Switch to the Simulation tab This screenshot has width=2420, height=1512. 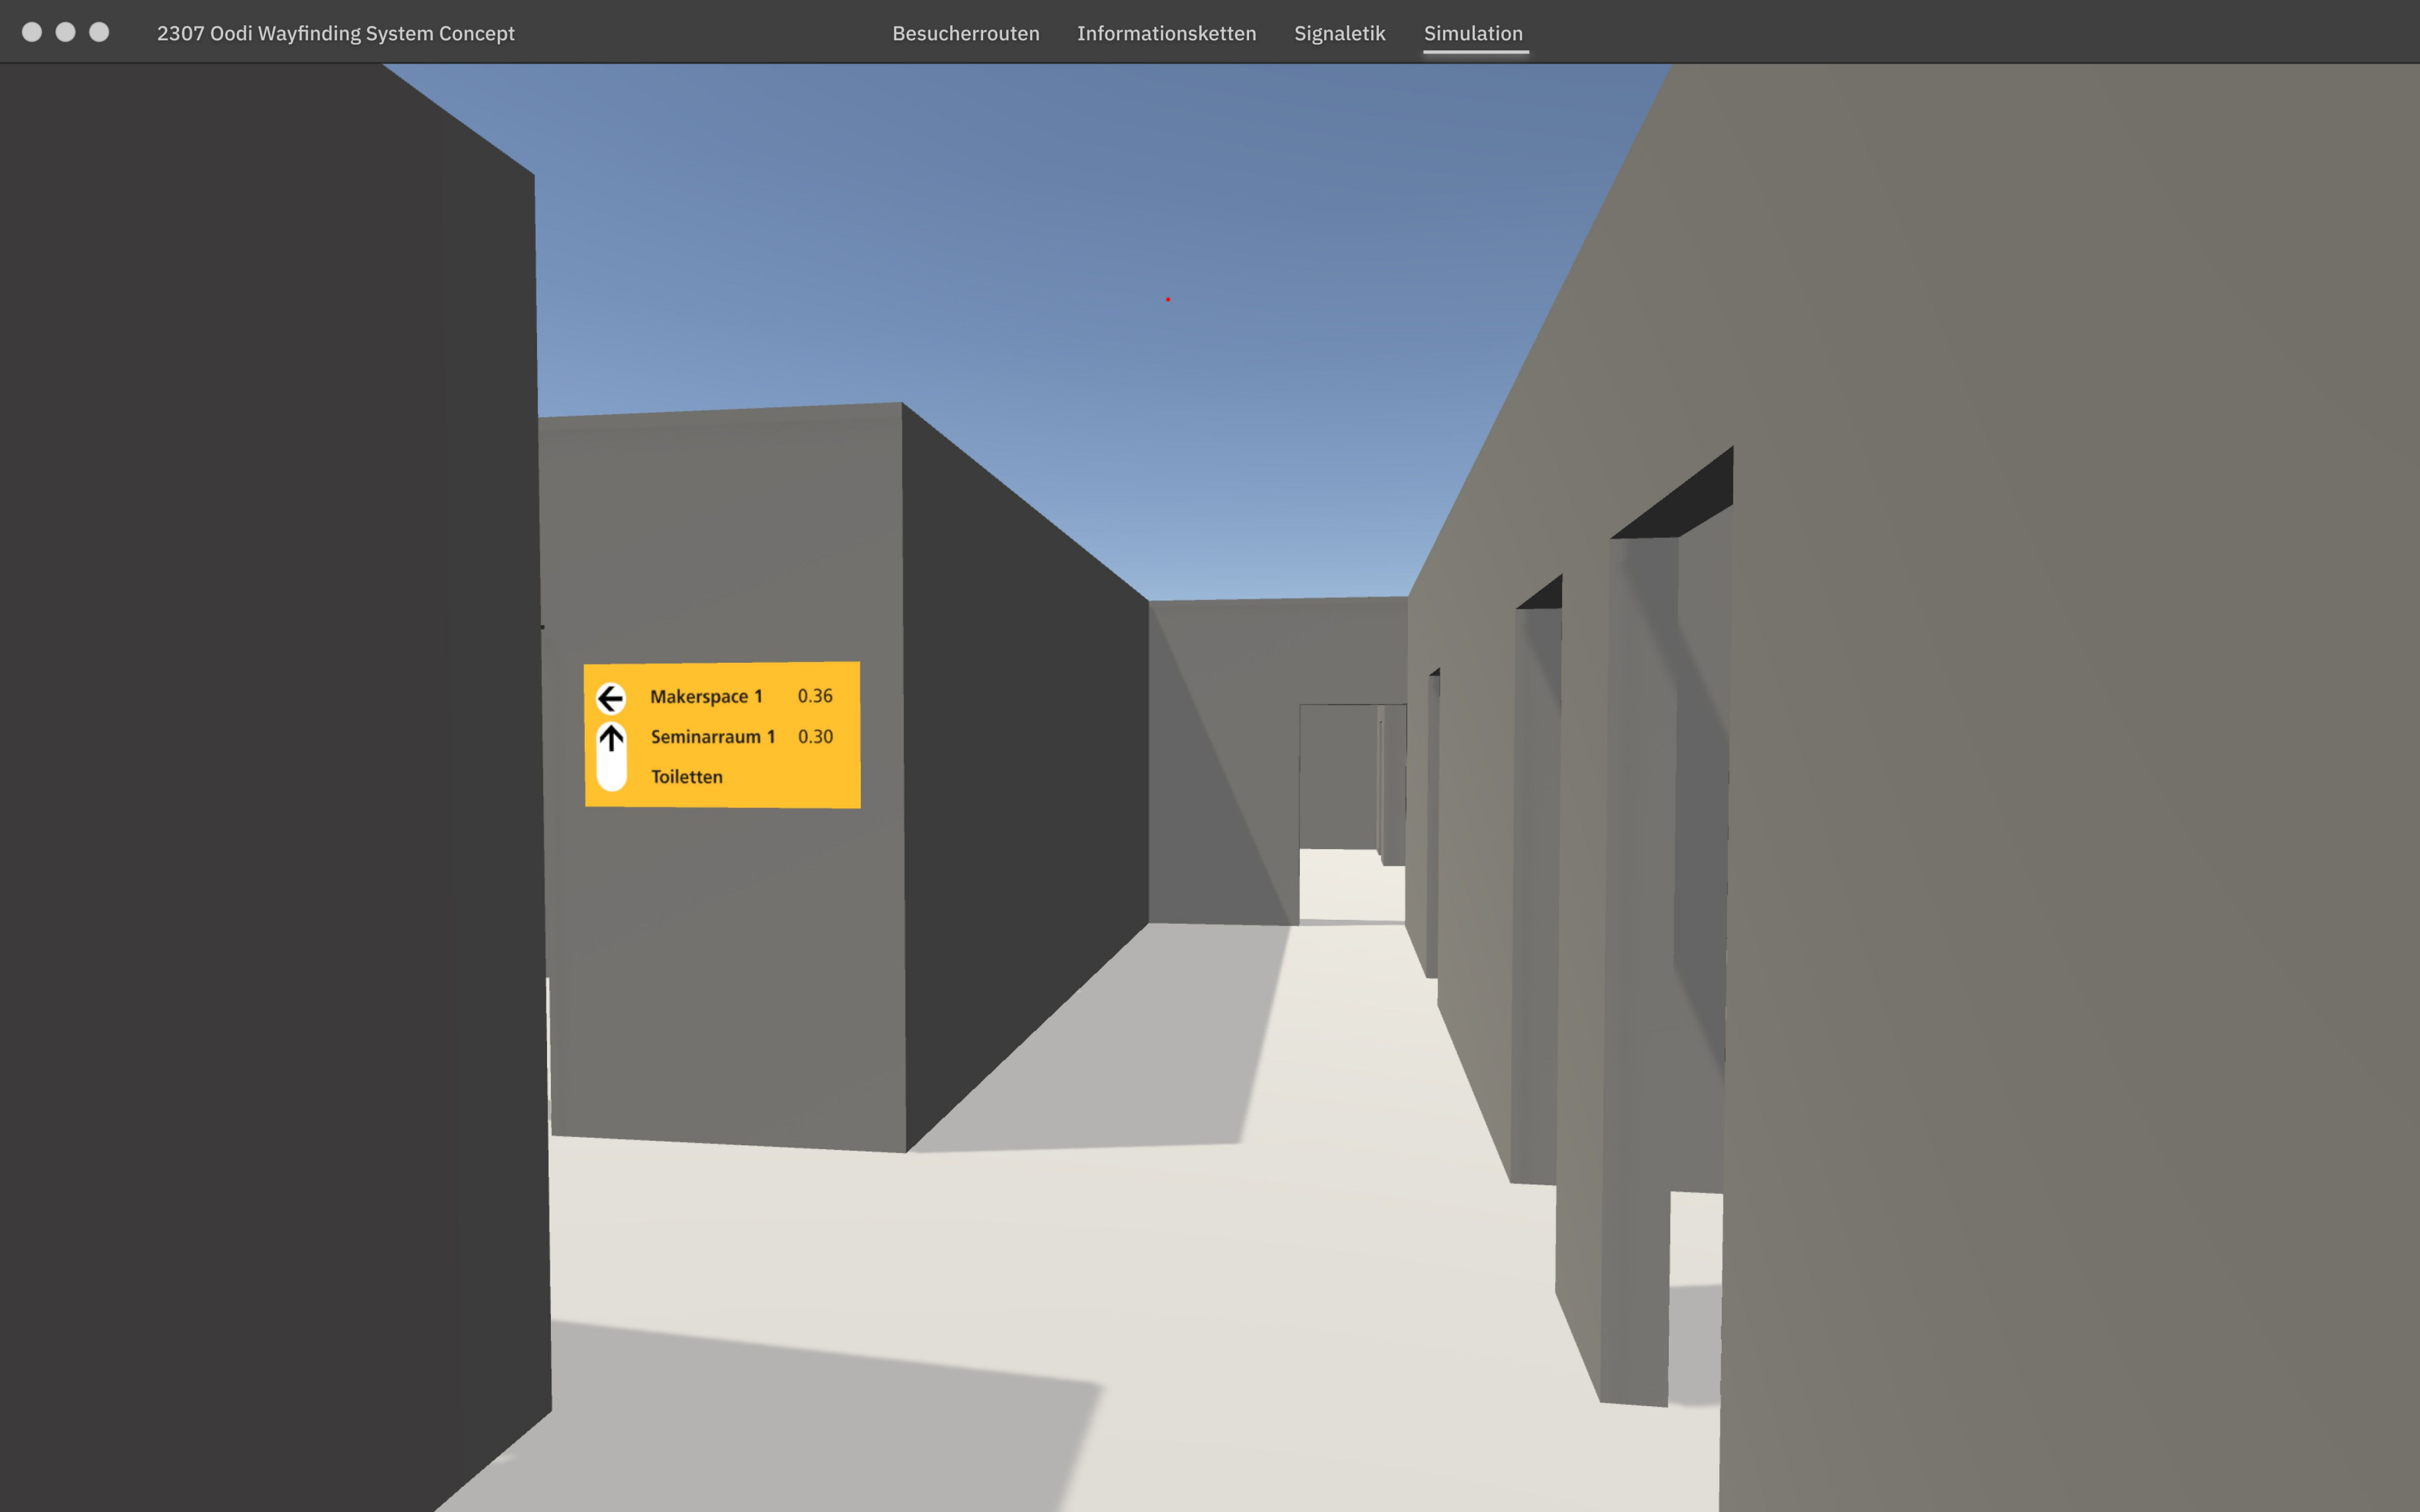(1475, 33)
